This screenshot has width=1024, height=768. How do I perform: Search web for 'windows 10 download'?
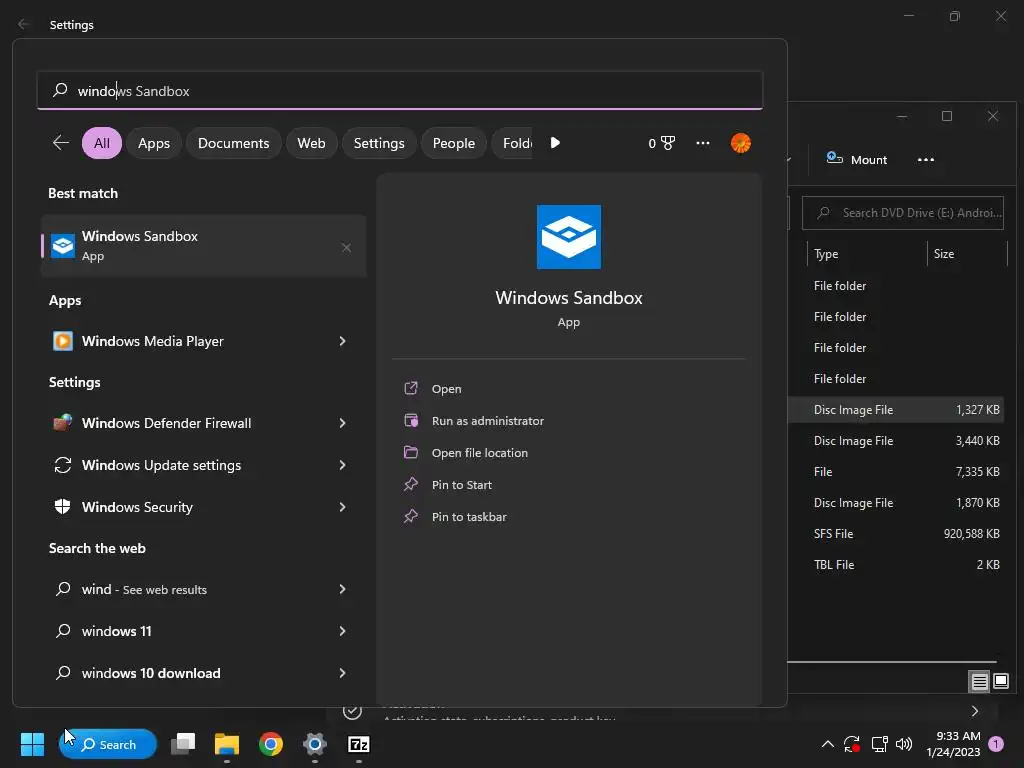[203, 673]
